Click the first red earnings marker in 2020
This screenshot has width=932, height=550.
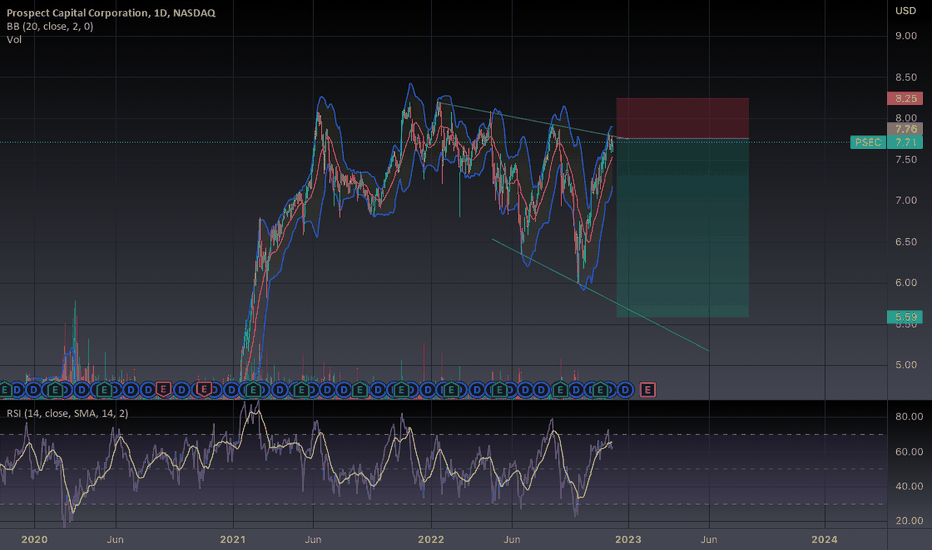click(163, 390)
